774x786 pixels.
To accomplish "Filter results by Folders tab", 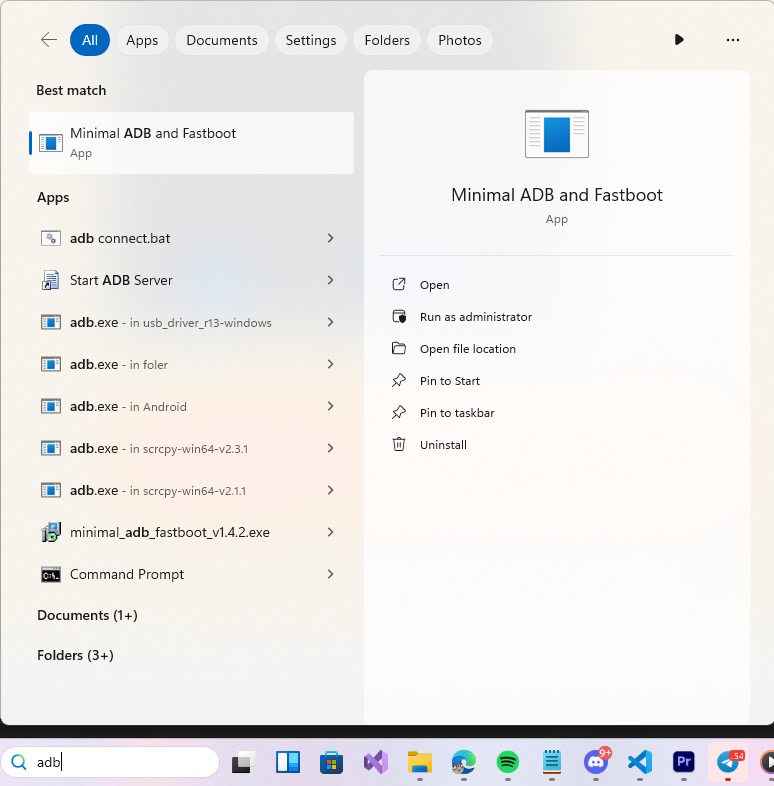I will [x=387, y=40].
